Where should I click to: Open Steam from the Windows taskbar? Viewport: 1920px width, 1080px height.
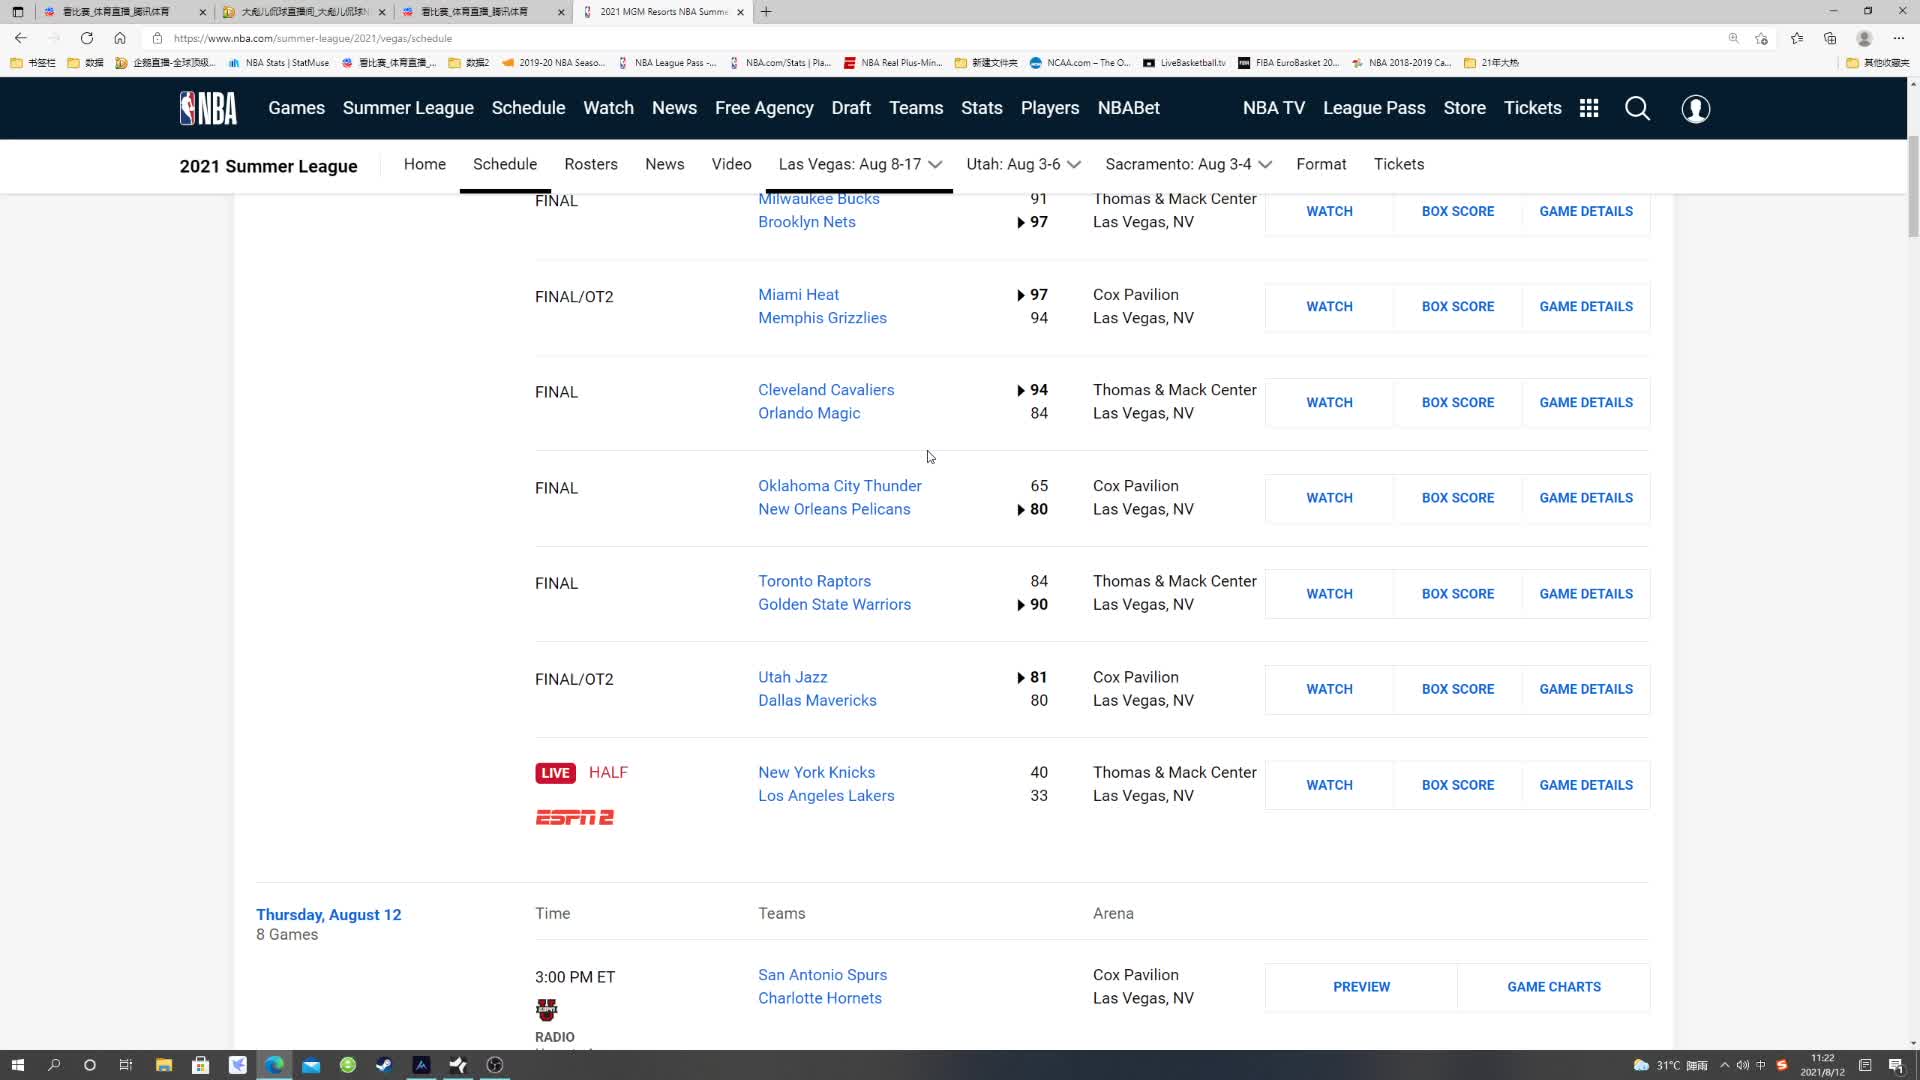(384, 1065)
